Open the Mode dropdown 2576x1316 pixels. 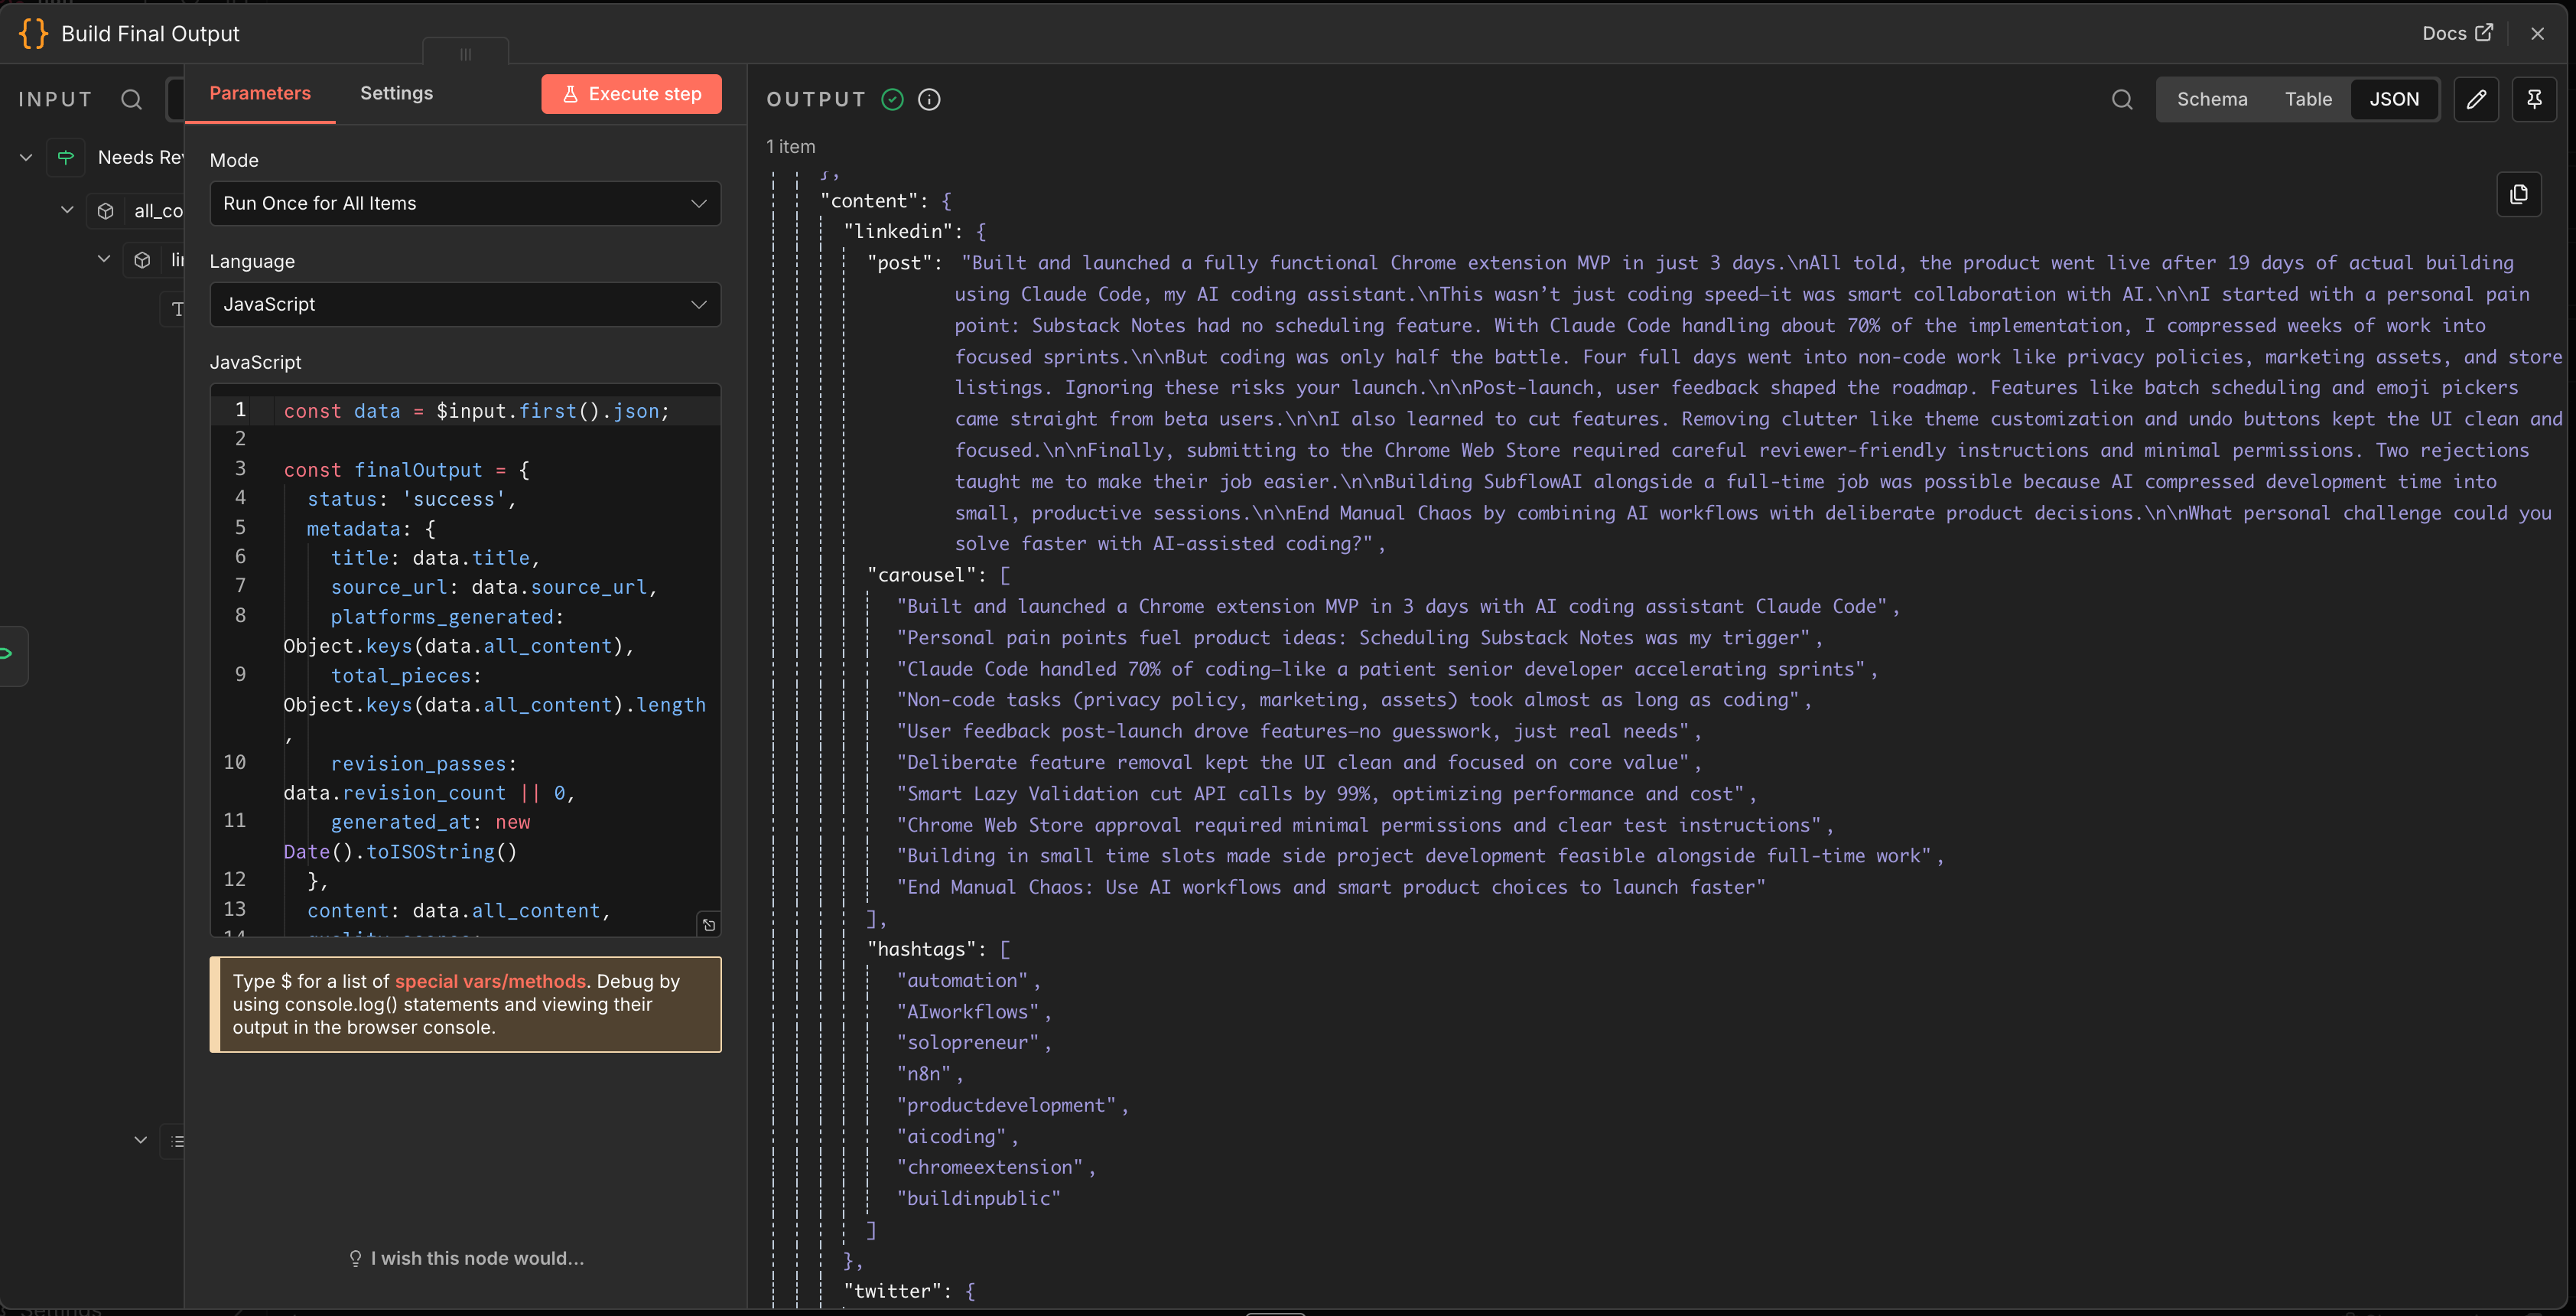pyautogui.click(x=465, y=203)
